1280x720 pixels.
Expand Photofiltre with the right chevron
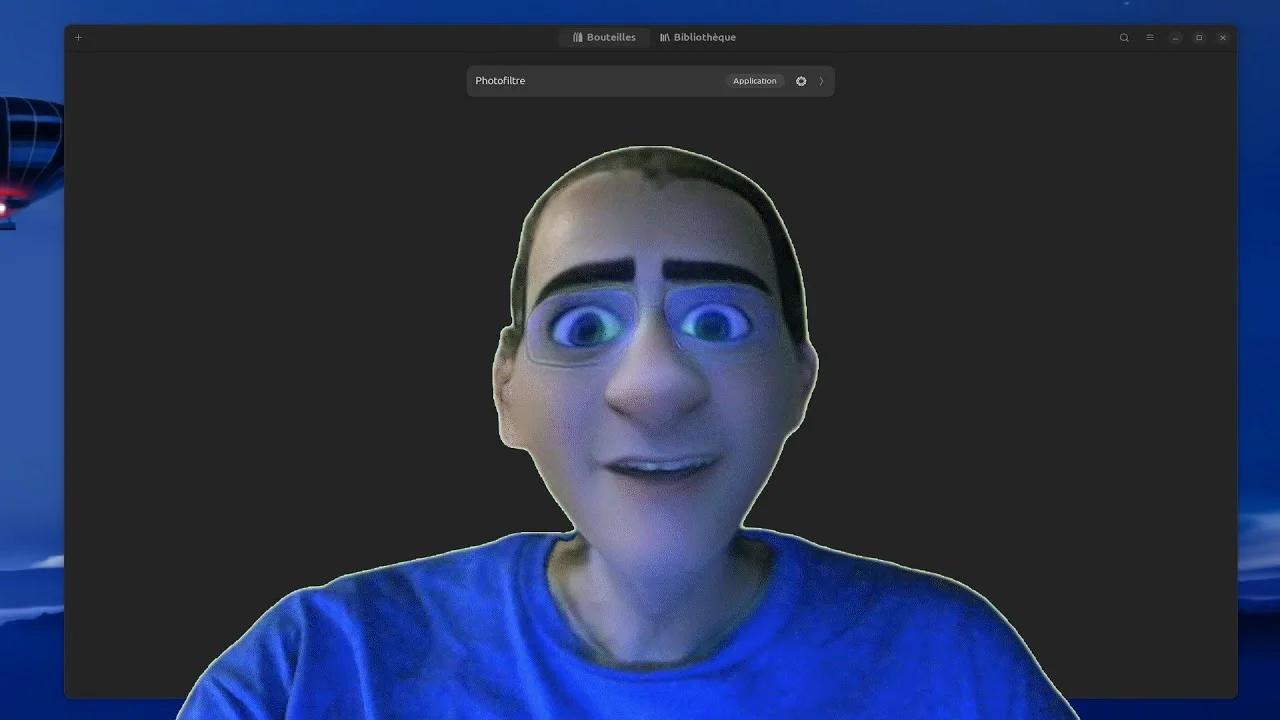click(821, 81)
